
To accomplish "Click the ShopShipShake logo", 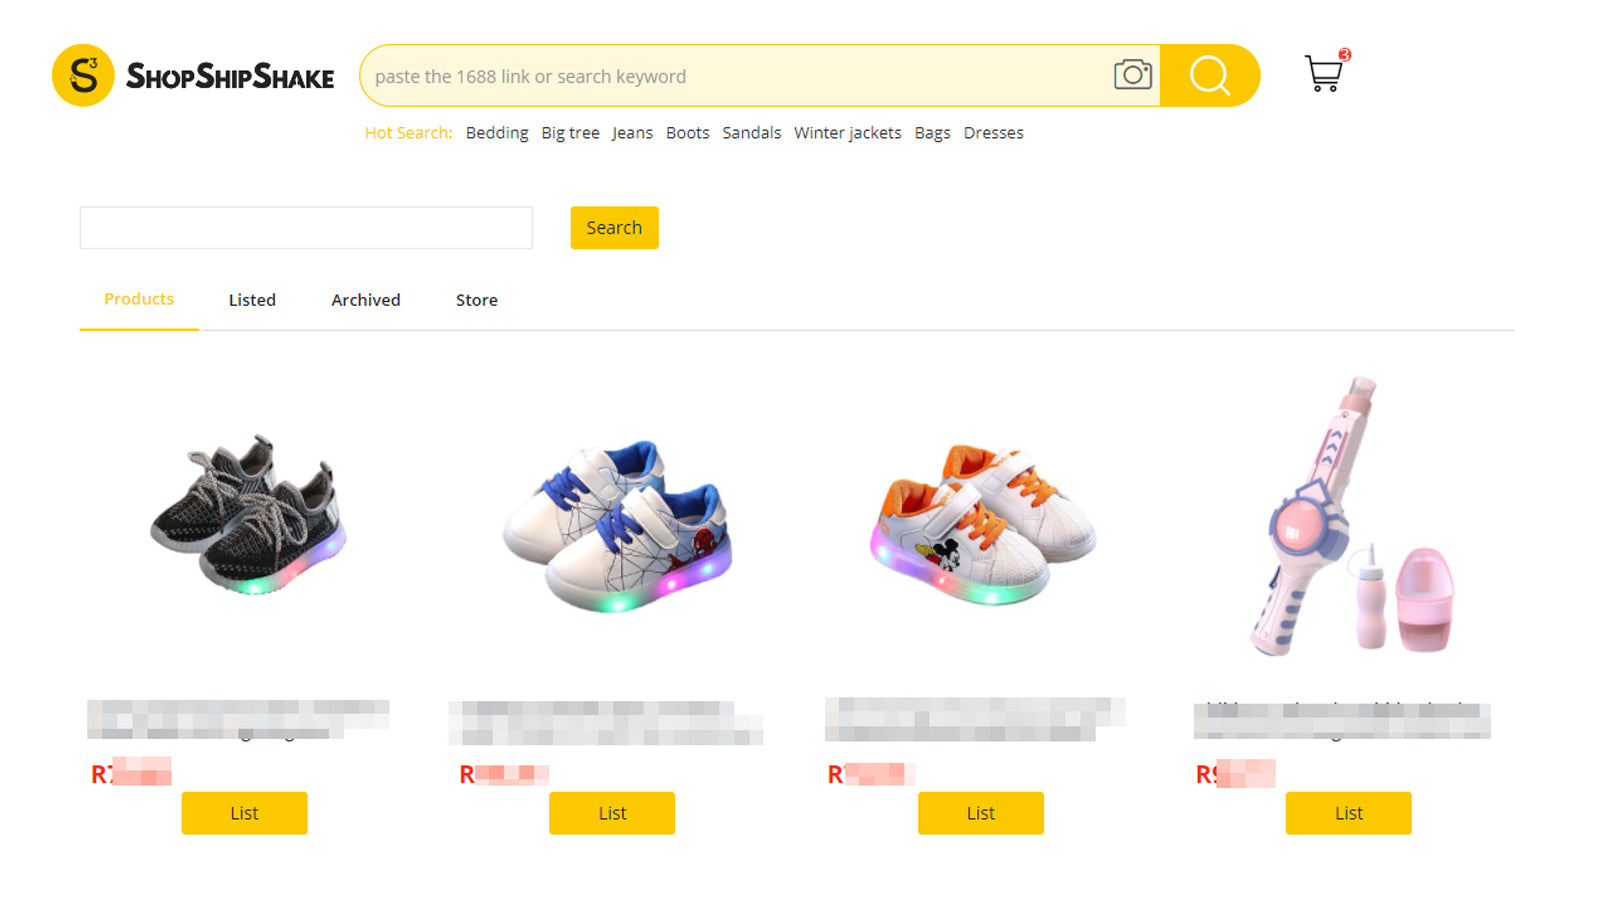I will 193,75.
